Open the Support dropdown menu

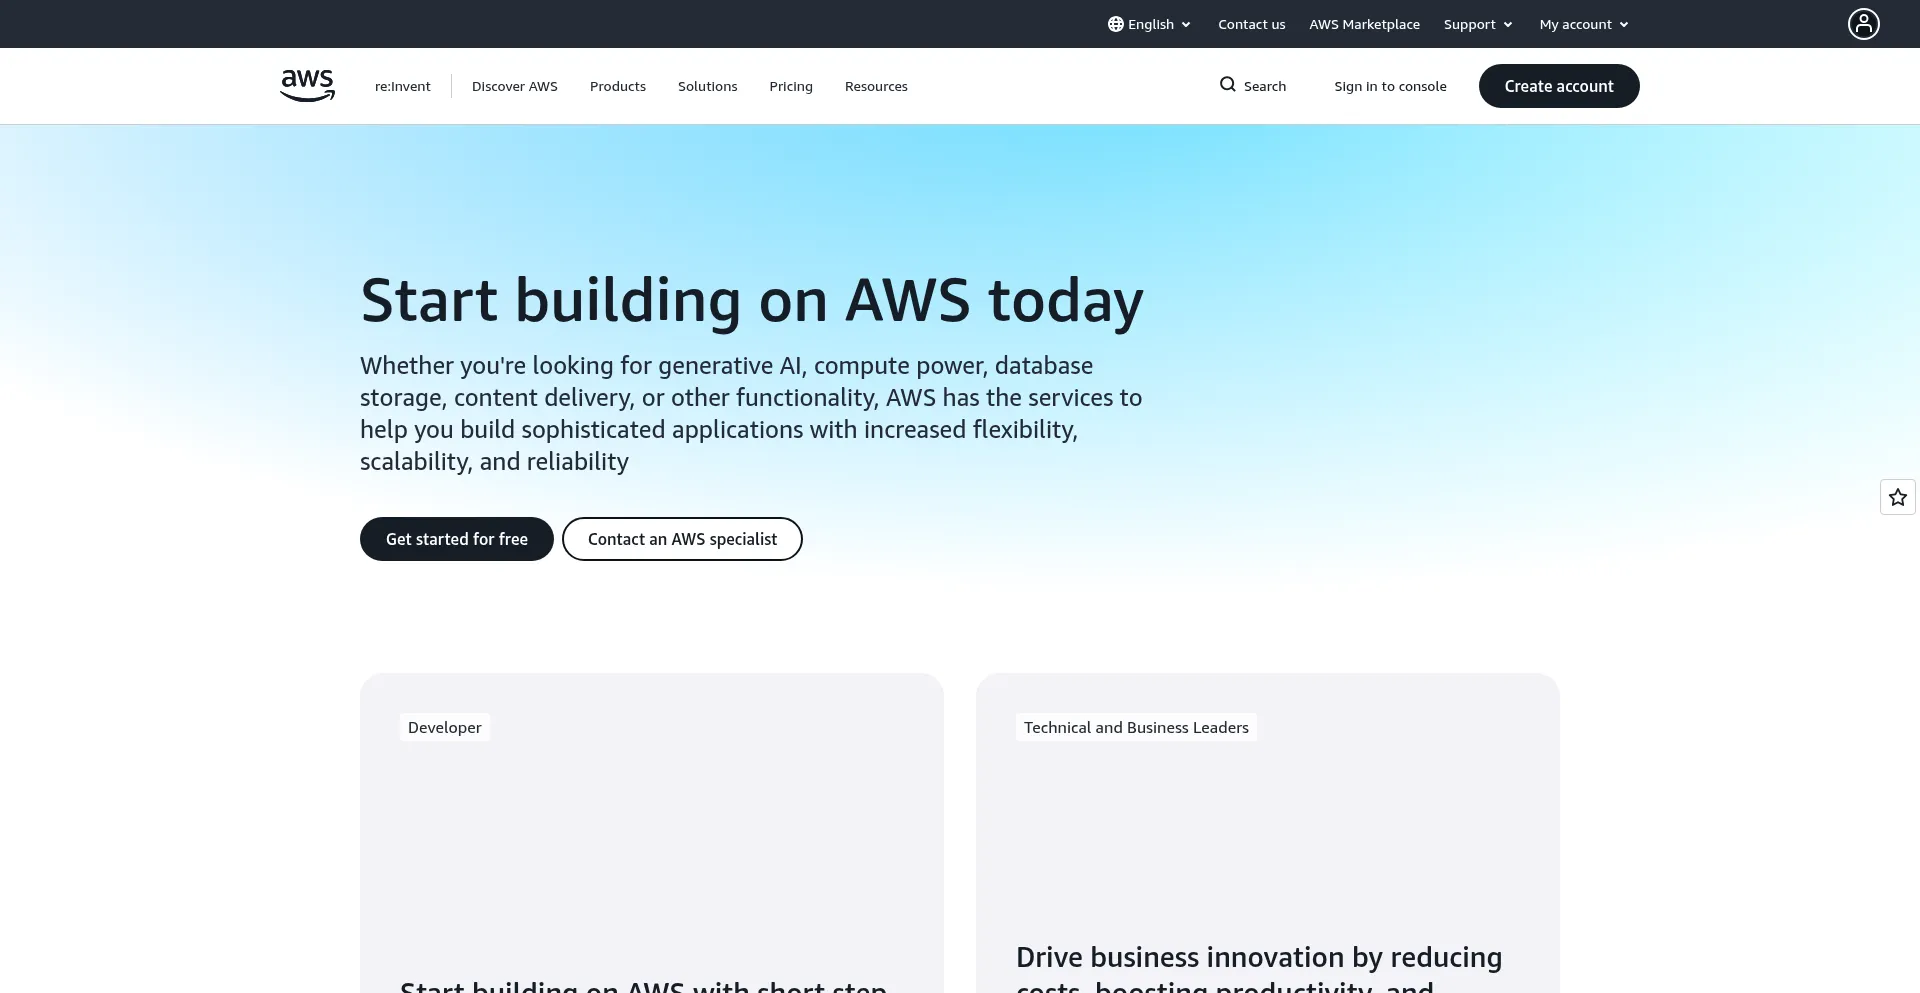tap(1477, 24)
